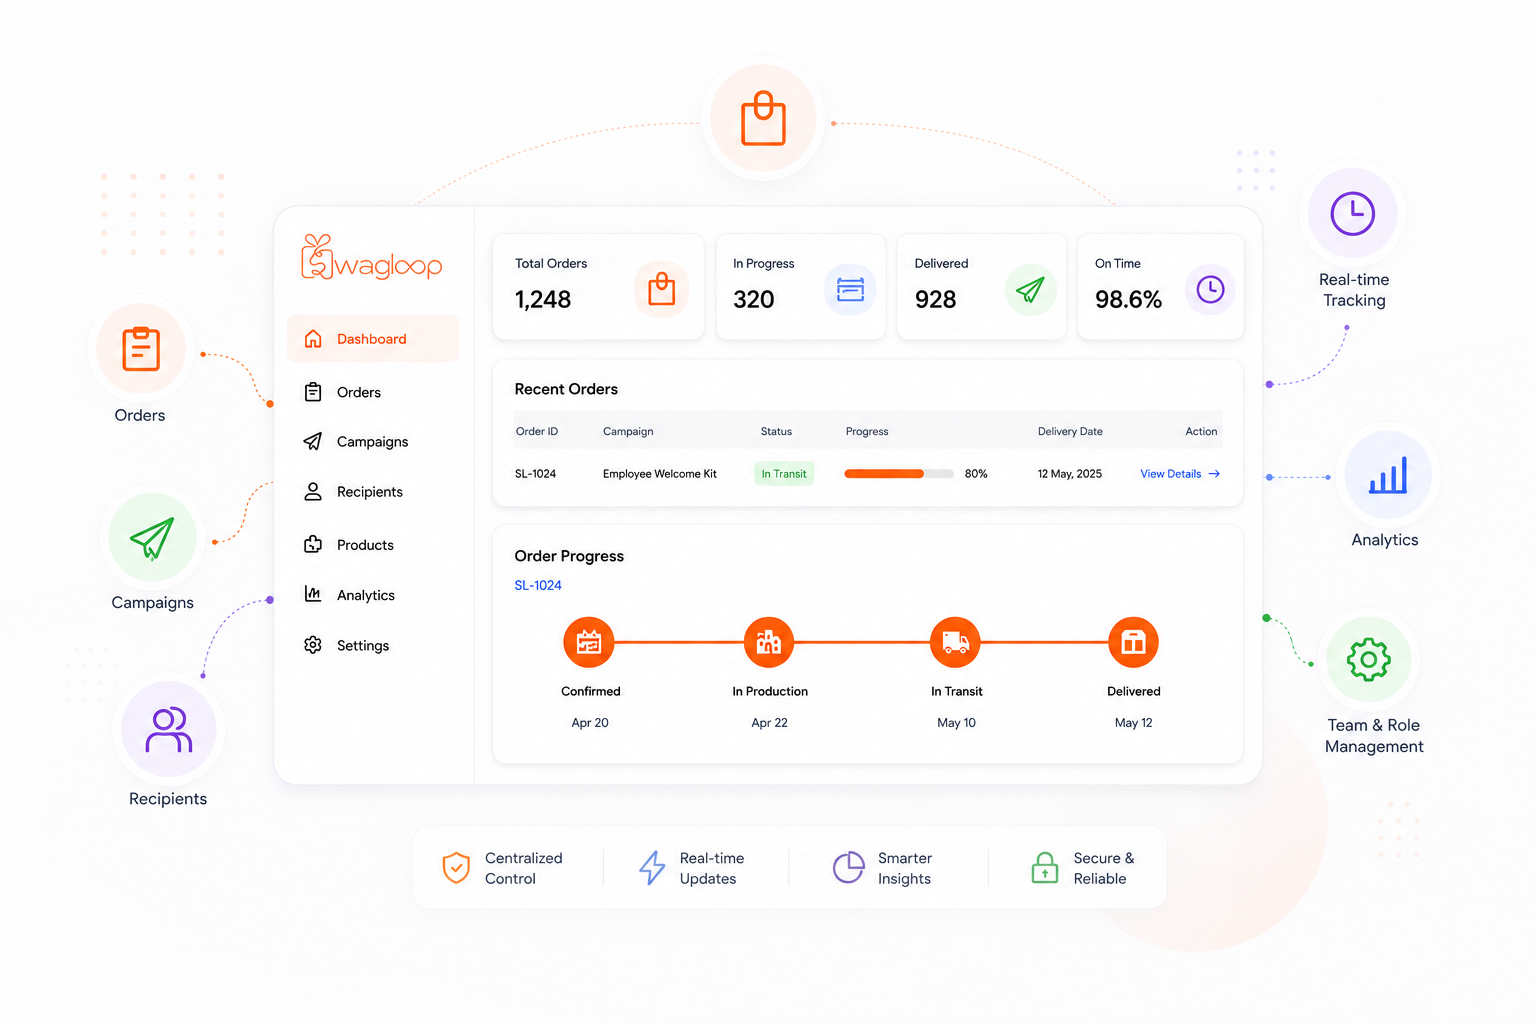The height and width of the screenshot is (1024, 1536).
Task: Click the Recent Orders heading
Action: pos(566,389)
